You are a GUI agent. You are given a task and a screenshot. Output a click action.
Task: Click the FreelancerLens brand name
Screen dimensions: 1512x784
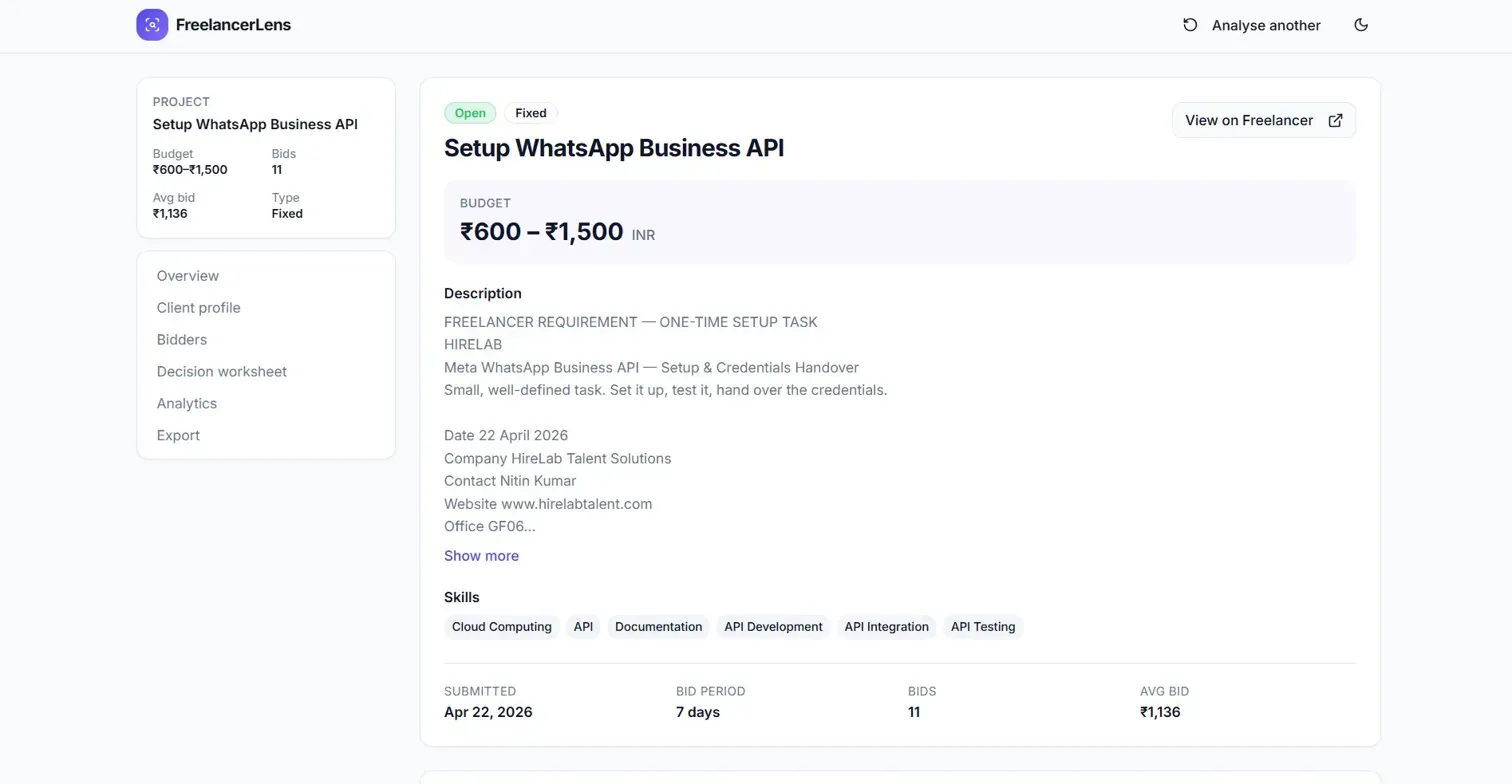click(233, 25)
